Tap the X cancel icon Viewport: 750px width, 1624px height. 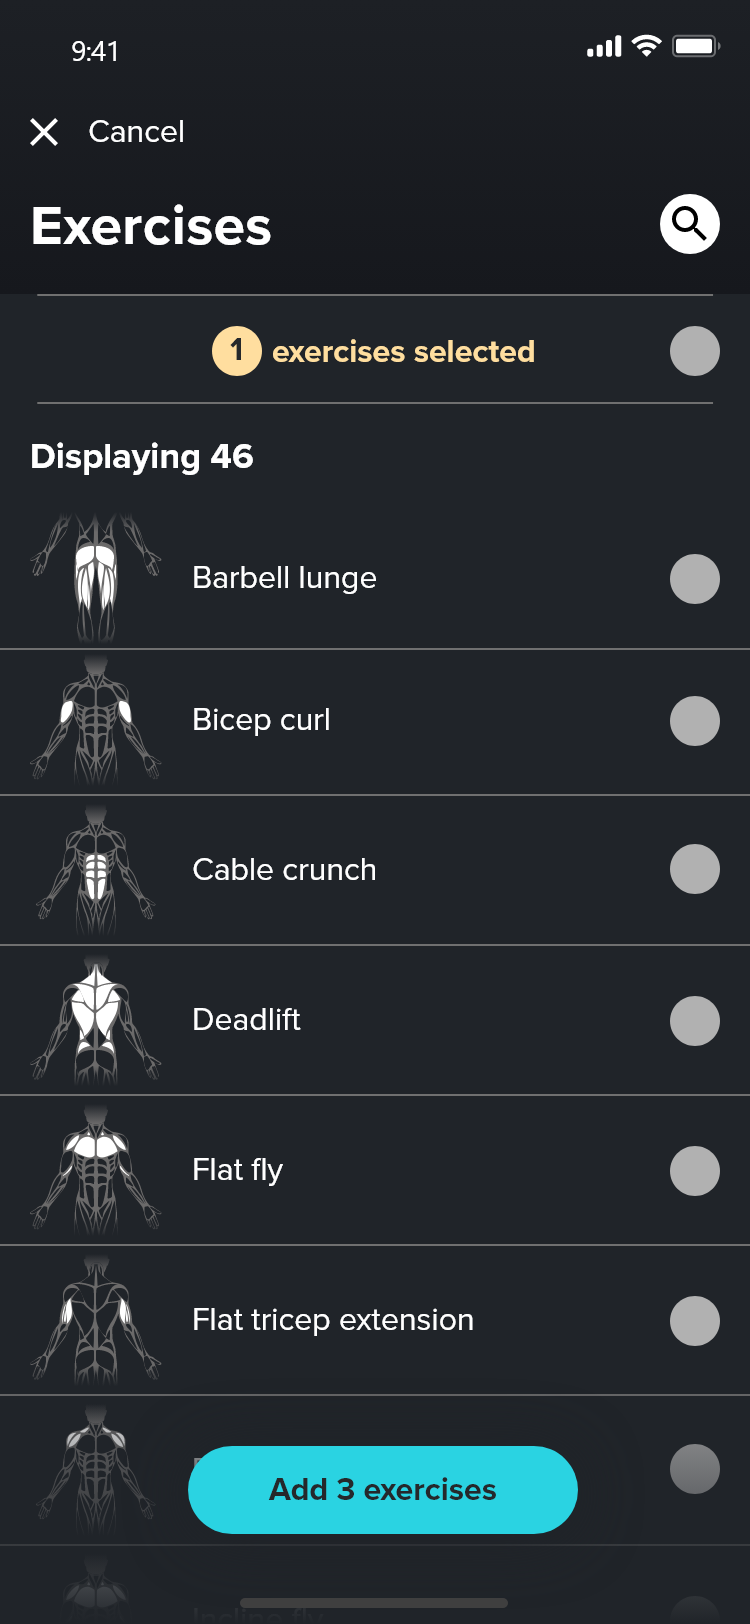pyautogui.click(x=44, y=132)
